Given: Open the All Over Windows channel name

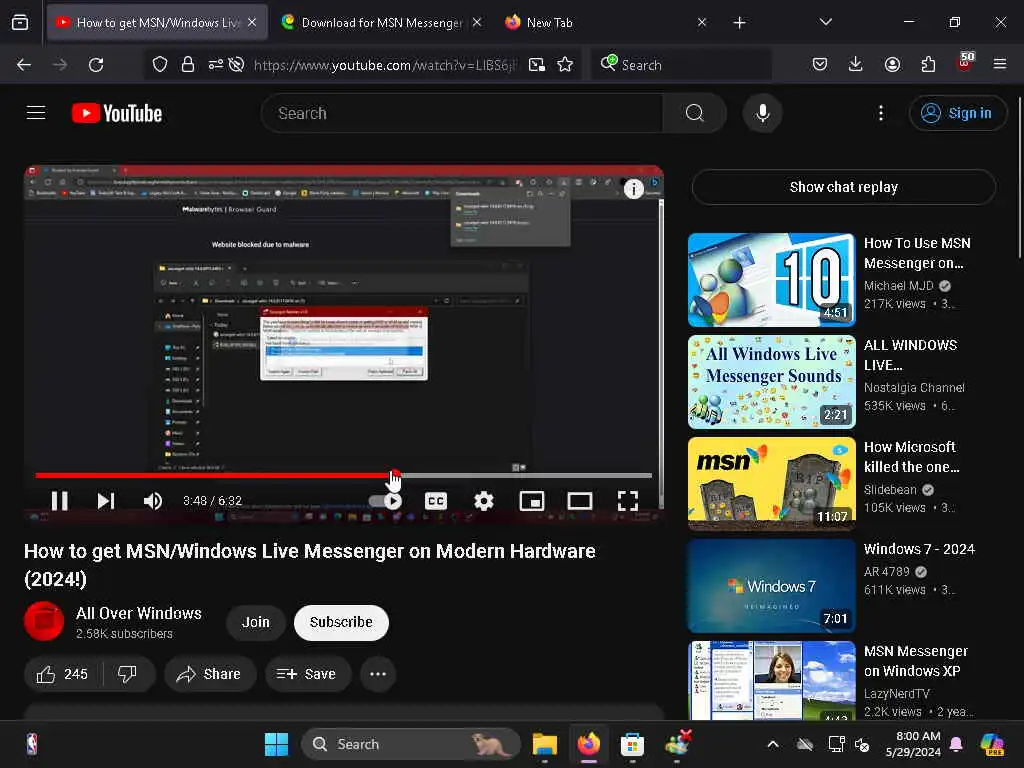Looking at the screenshot, I should click(x=138, y=613).
